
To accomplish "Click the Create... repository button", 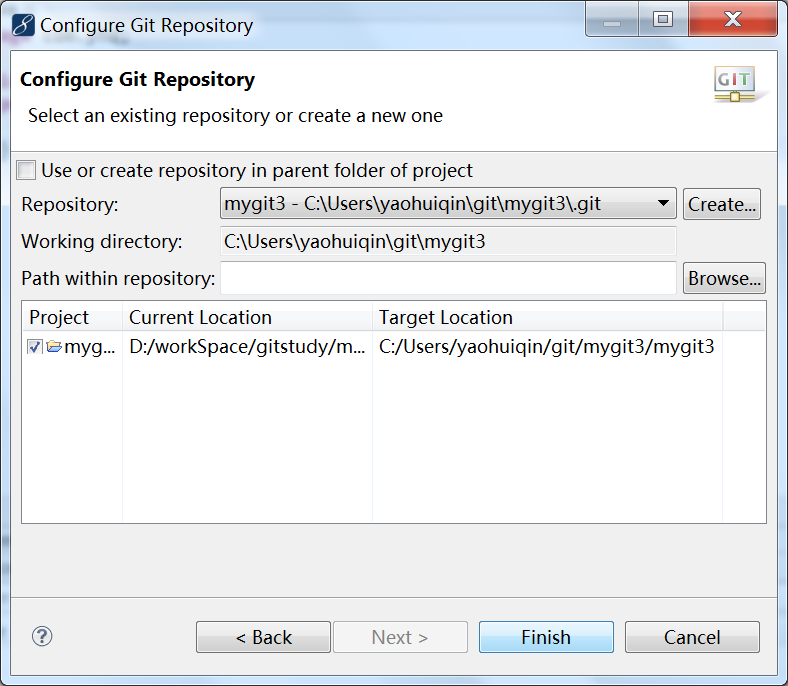I will (x=722, y=204).
